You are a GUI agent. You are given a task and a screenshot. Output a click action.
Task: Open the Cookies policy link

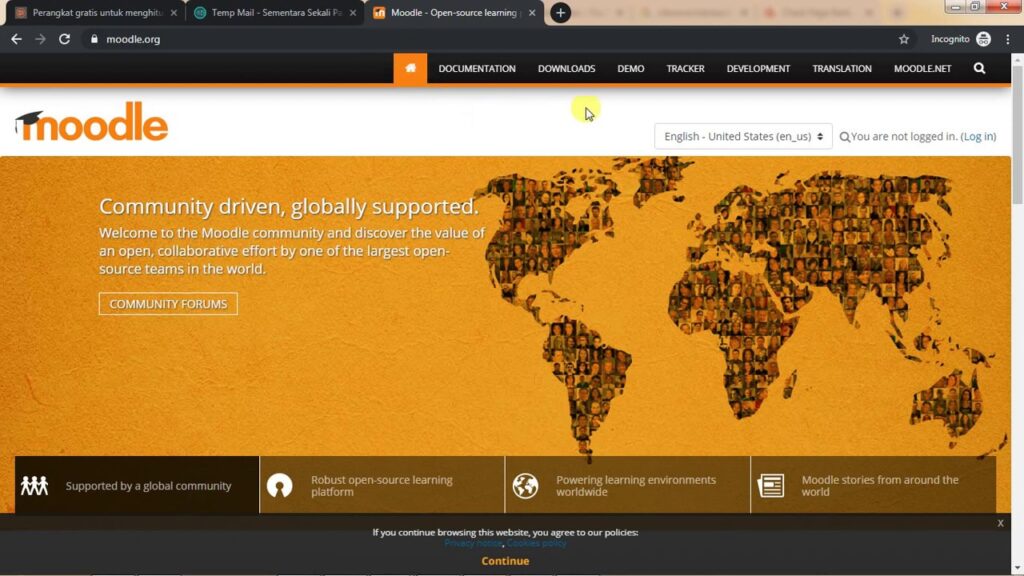[536, 543]
